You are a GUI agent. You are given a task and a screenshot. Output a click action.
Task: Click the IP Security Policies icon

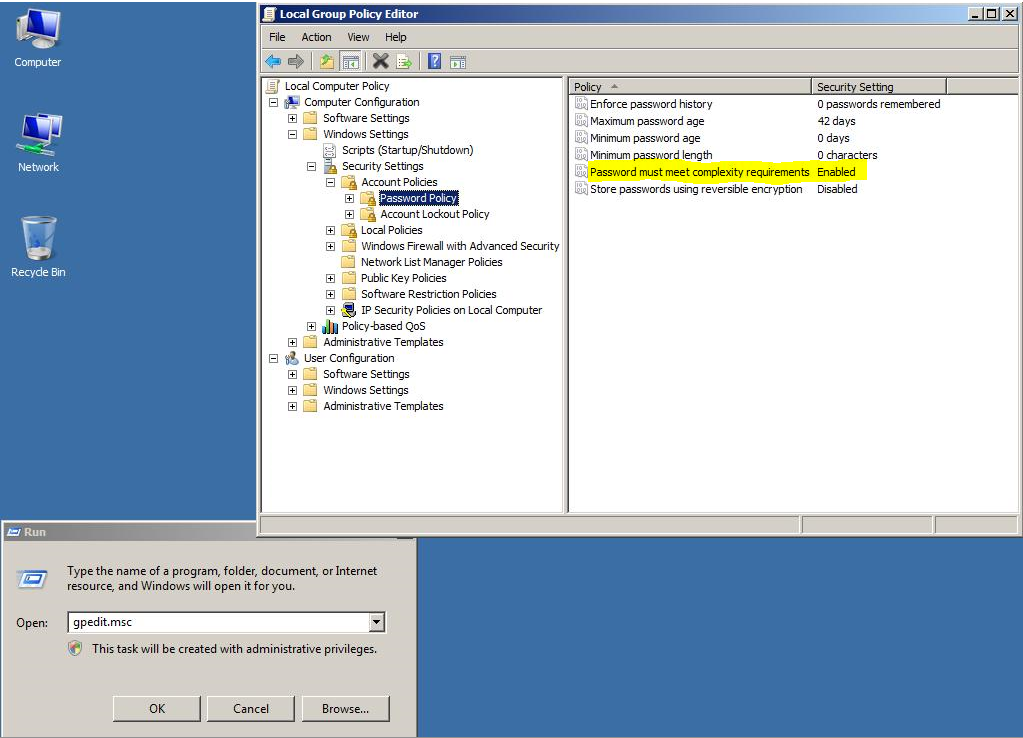pyautogui.click(x=350, y=310)
